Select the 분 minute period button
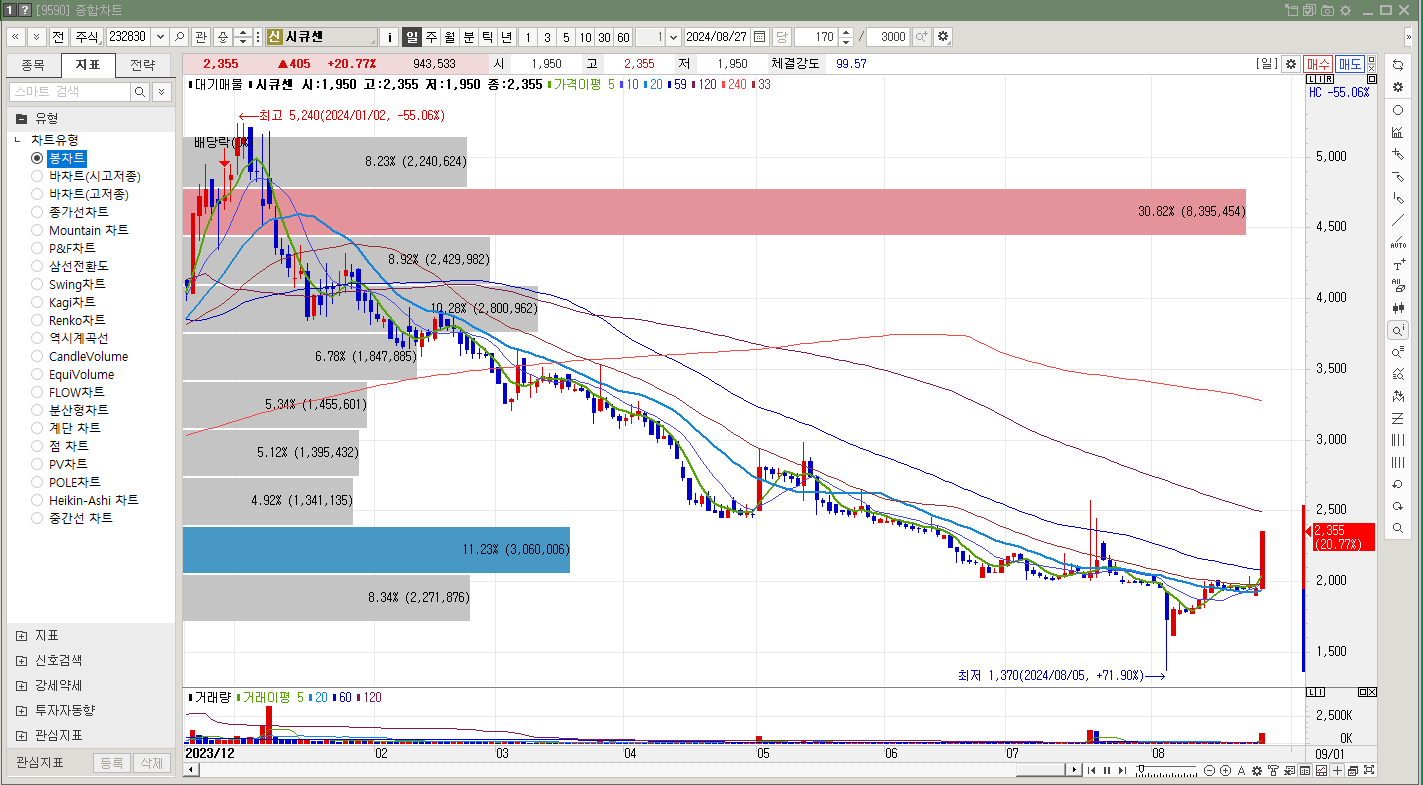 [469, 37]
